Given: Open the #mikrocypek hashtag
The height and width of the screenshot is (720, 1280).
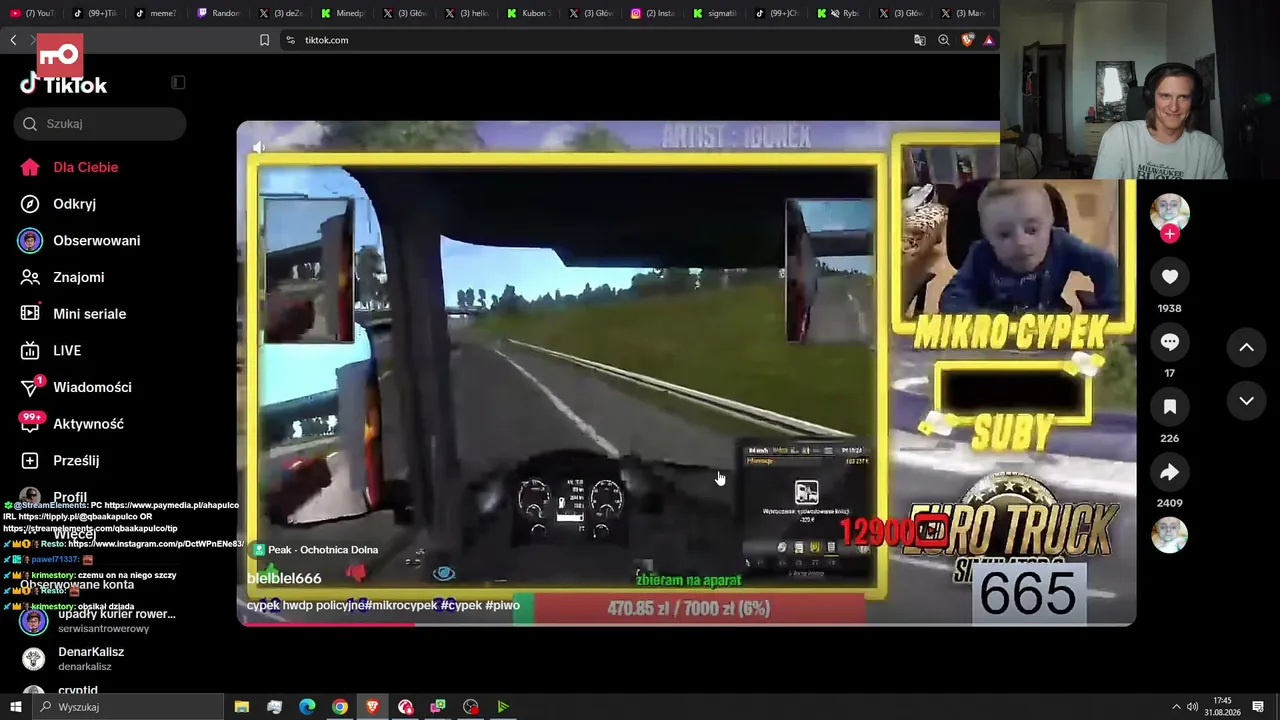Looking at the screenshot, I should [x=400, y=605].
